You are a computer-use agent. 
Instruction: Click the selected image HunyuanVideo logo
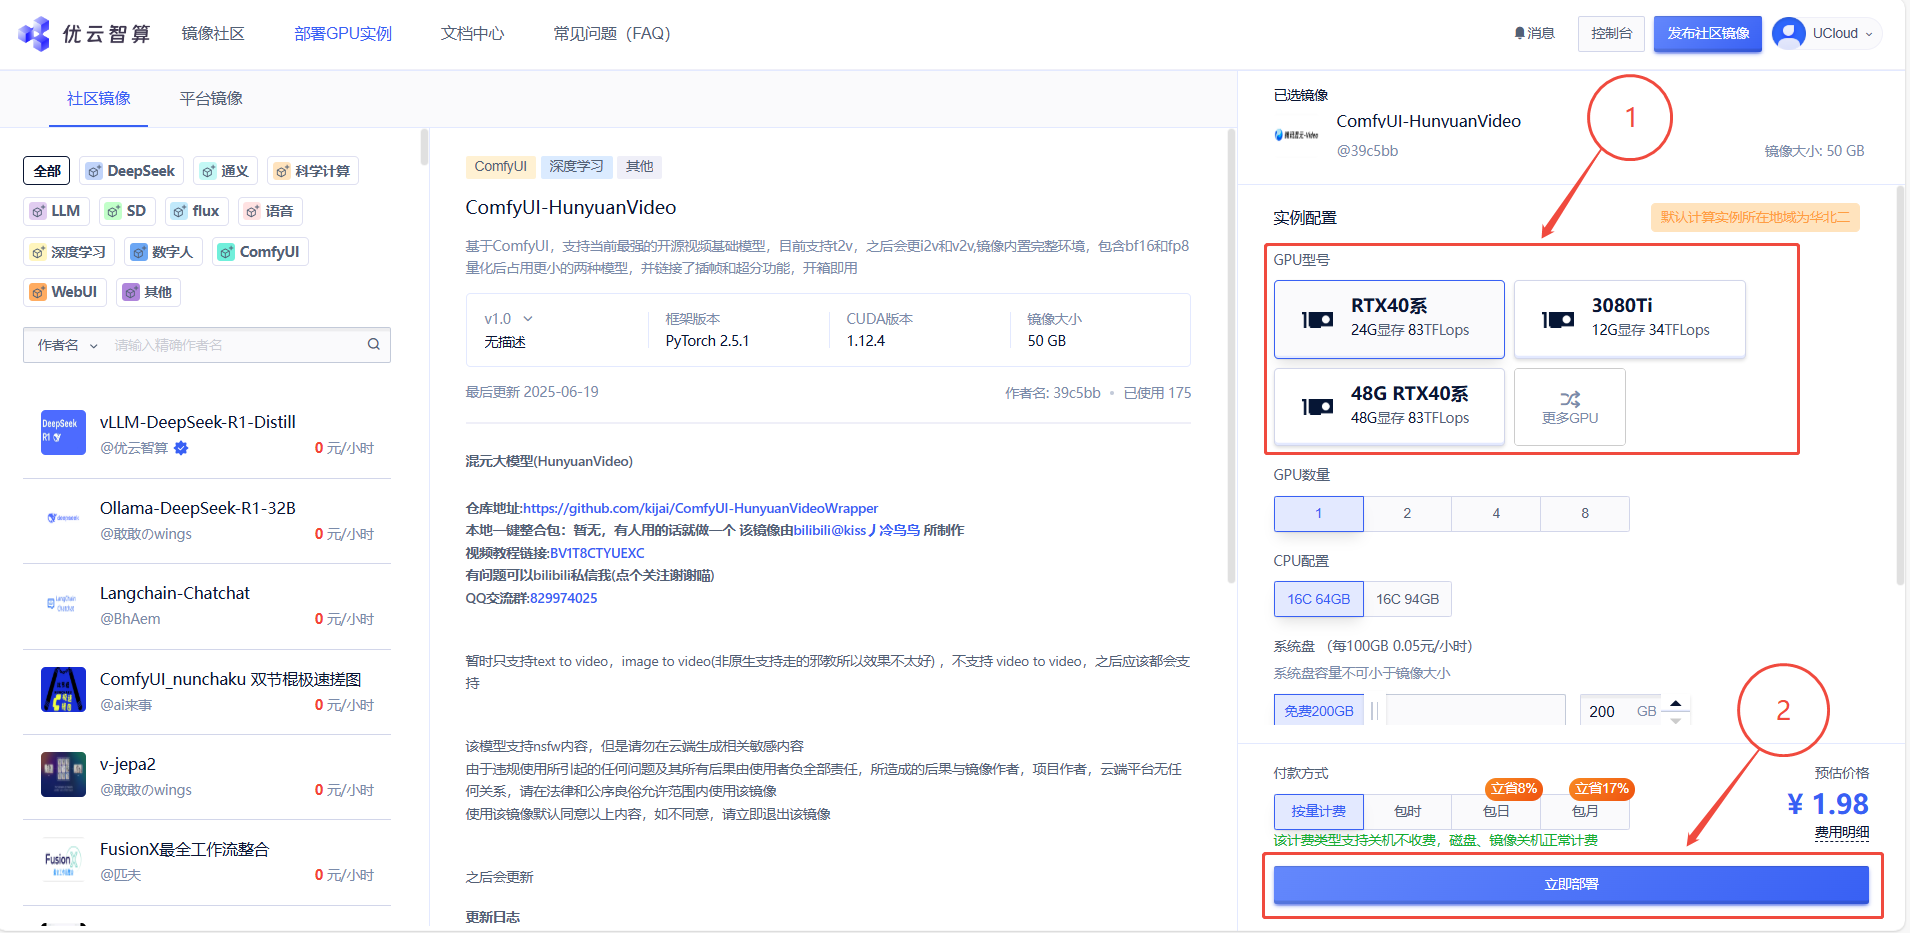tap(1296, 135)
